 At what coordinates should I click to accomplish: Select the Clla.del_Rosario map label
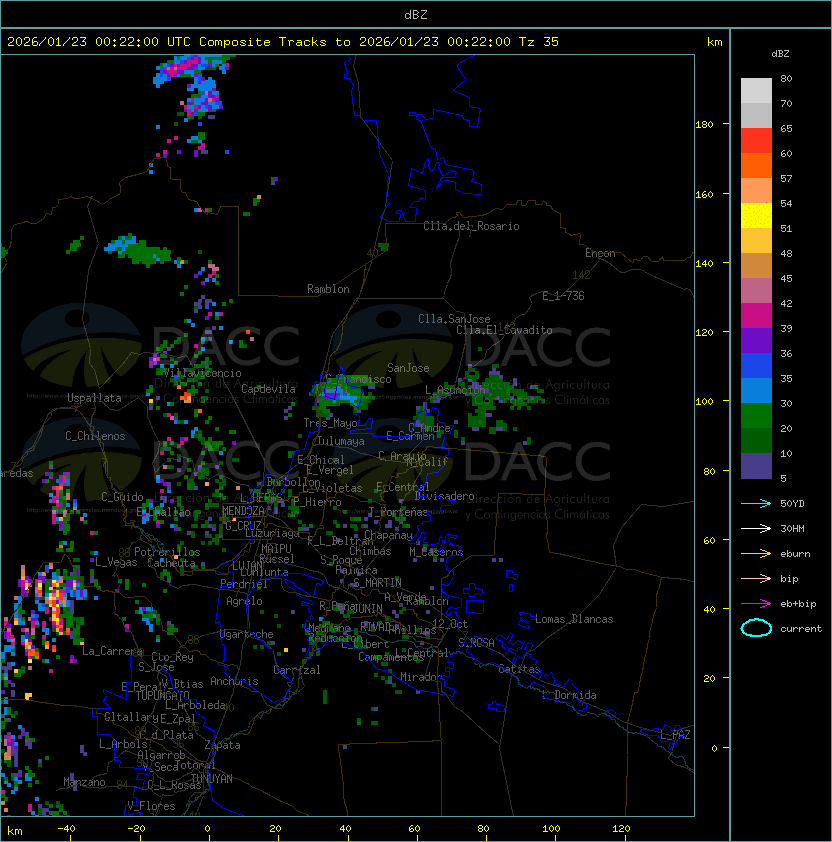471,226
